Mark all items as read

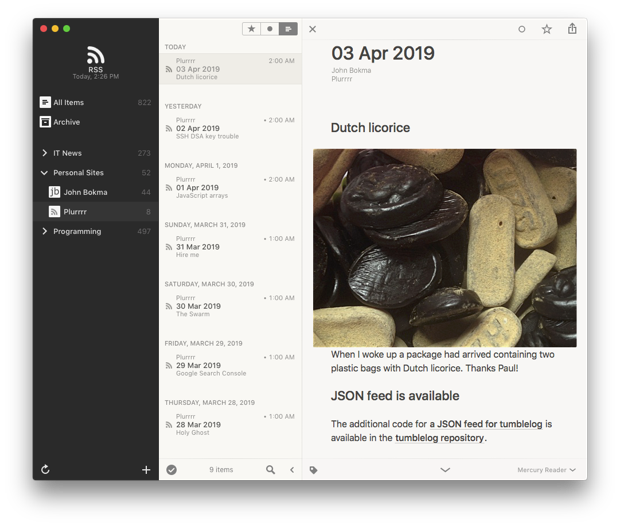point(172,470)
